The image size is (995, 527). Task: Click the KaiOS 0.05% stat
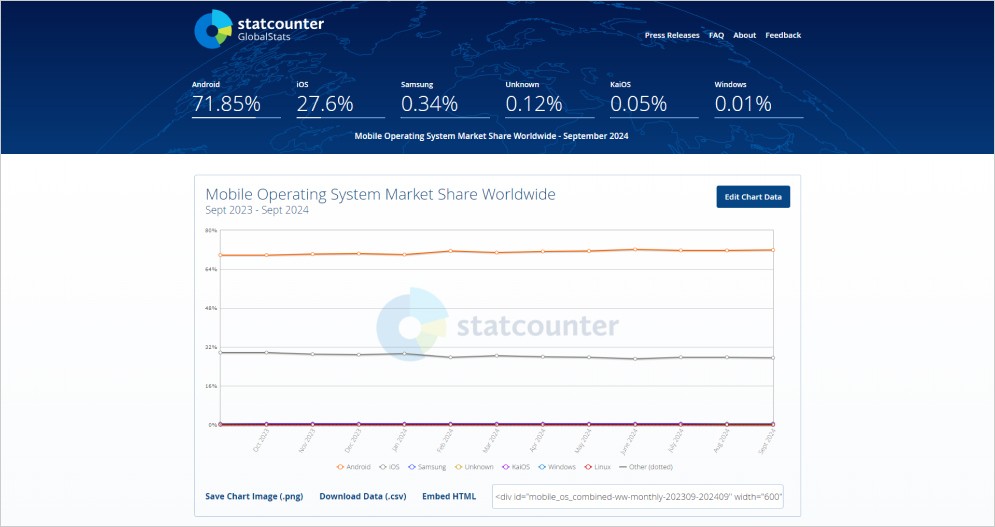tap(654, 98)
